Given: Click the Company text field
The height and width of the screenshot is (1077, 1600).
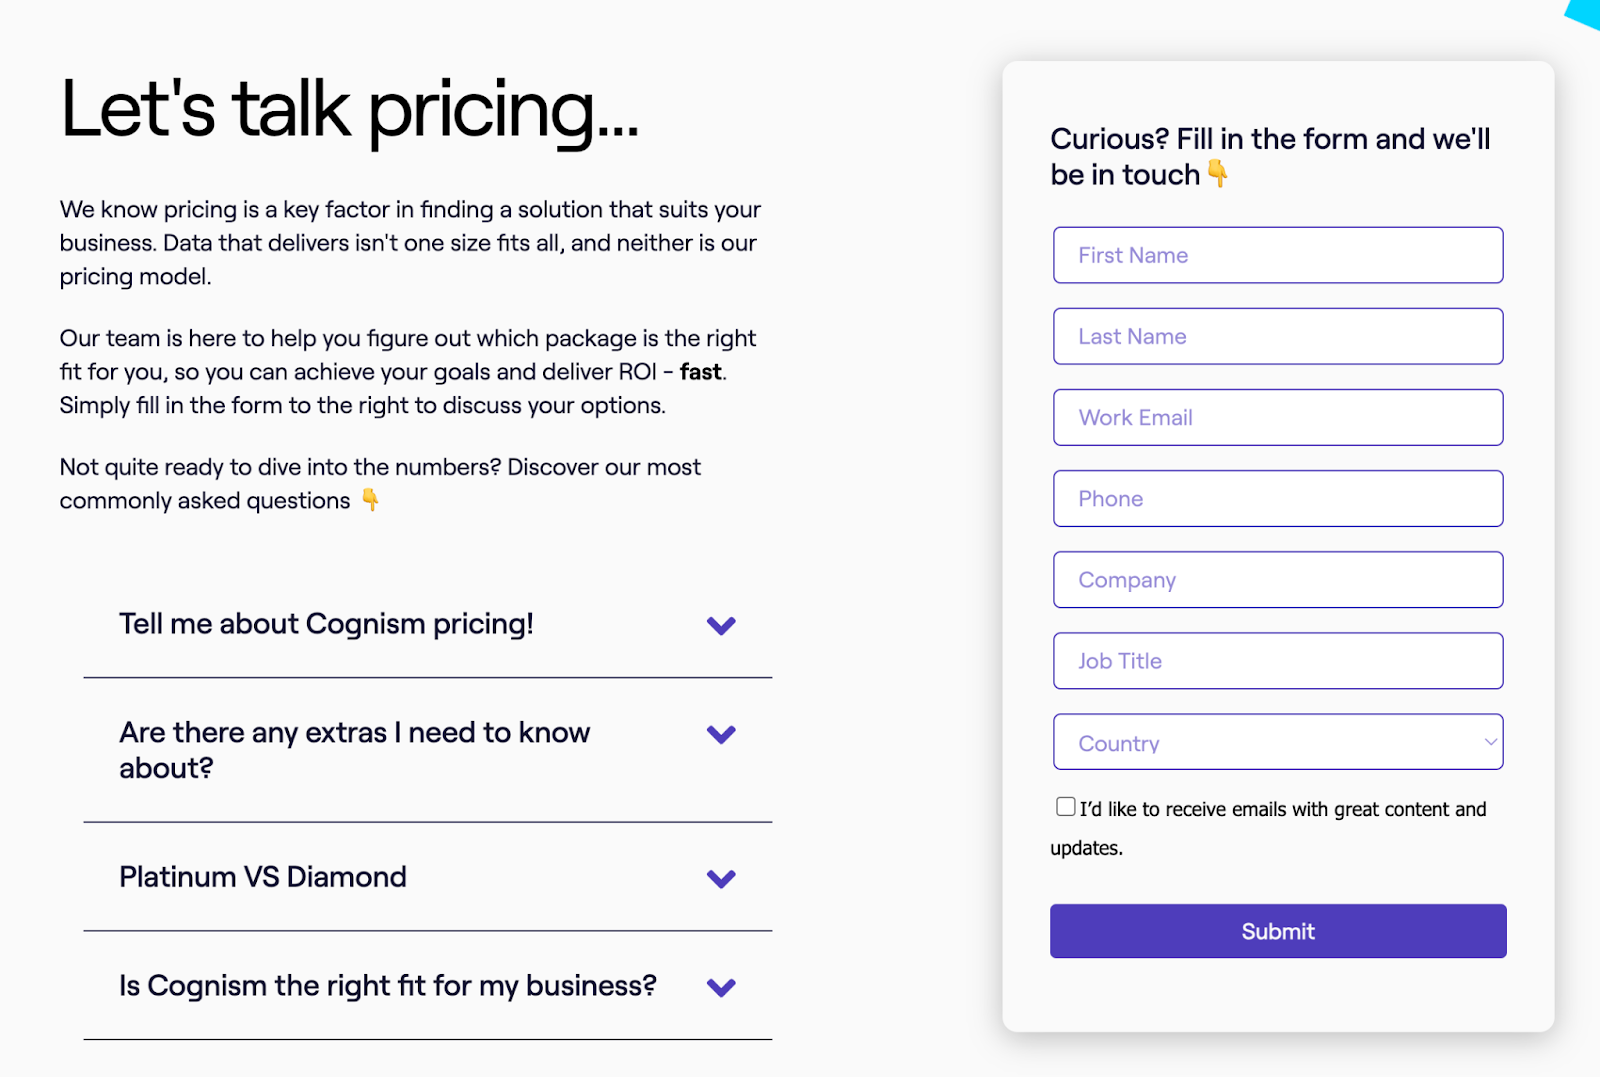Looking at the screenshot, I should 1278,579.
